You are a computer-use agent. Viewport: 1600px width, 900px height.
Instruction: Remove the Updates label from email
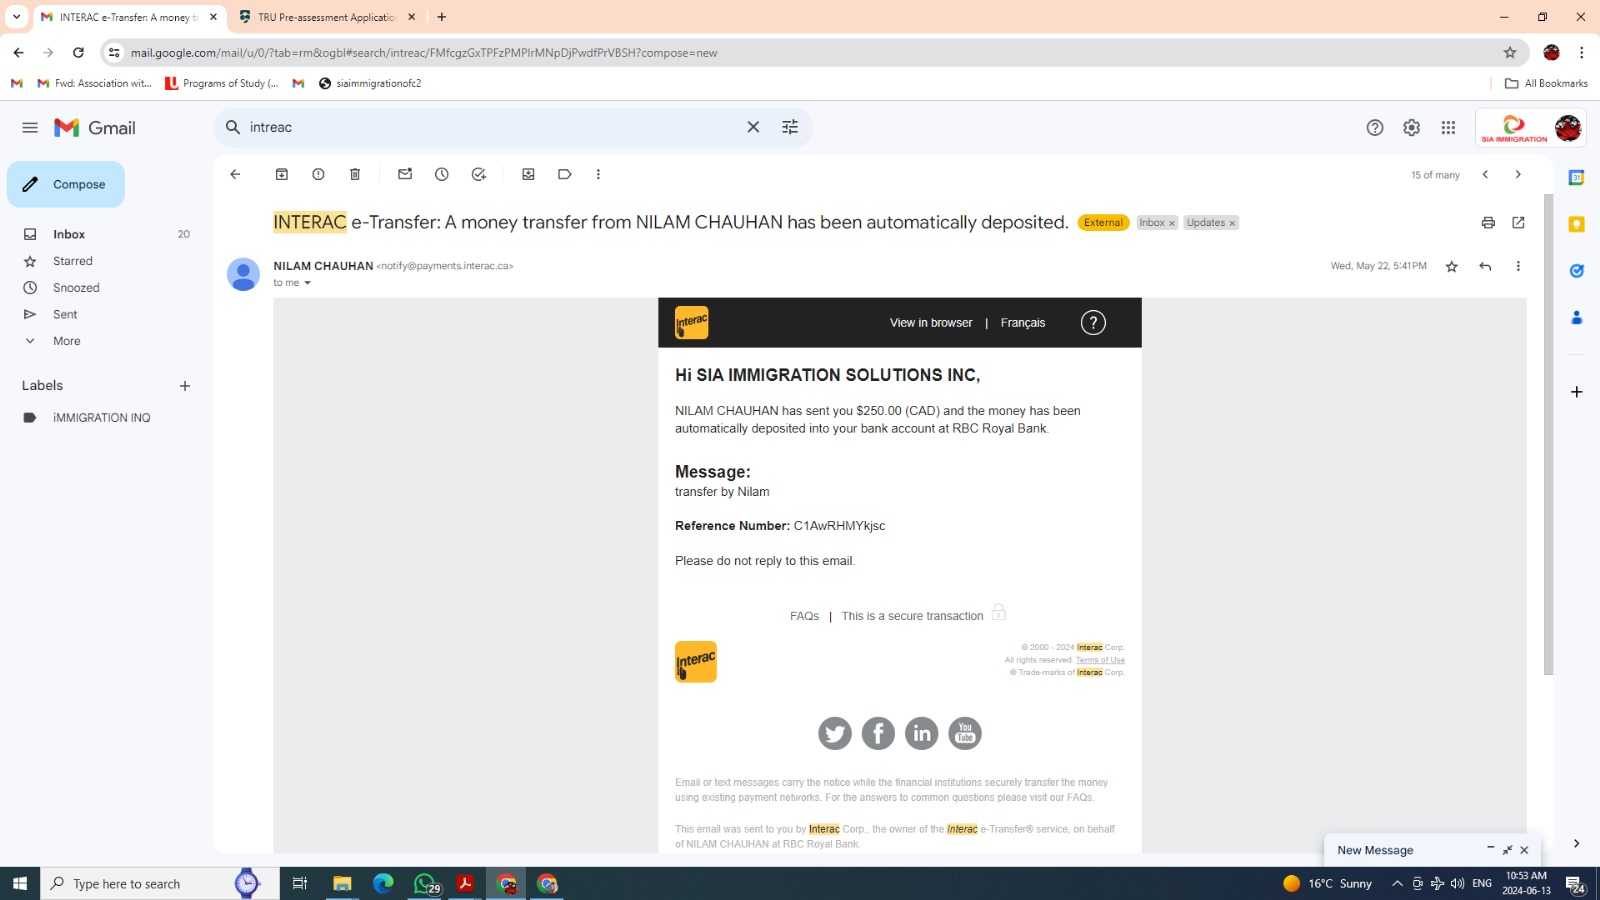[x=1232, y=223]
